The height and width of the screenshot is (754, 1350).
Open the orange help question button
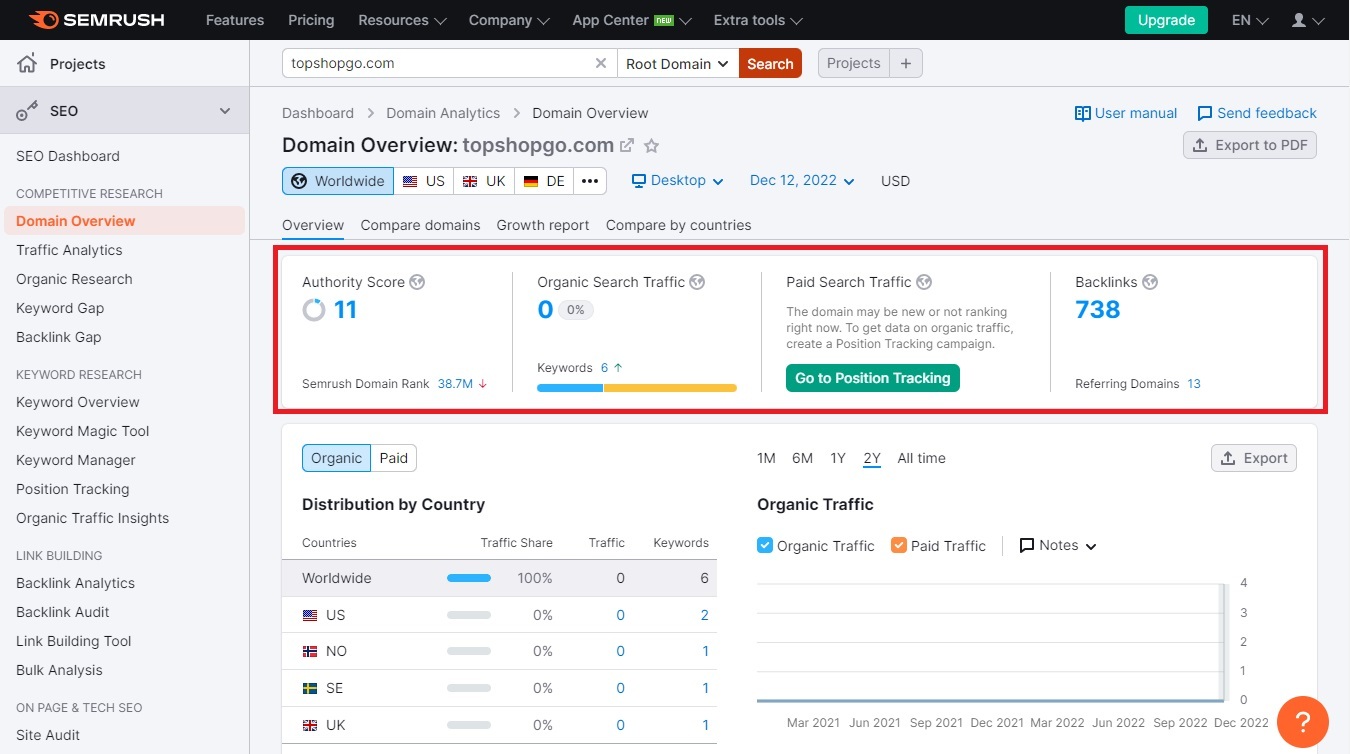1303,721
